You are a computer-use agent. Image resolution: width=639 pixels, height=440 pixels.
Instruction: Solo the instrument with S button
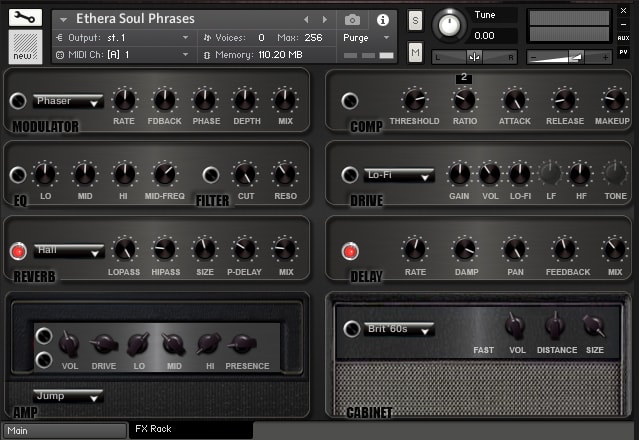click(415, 20)
